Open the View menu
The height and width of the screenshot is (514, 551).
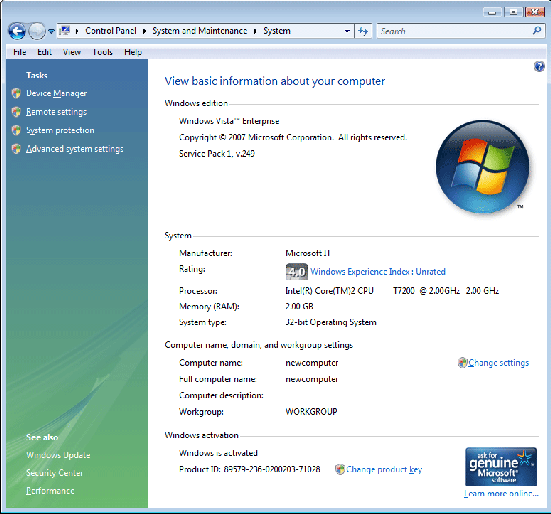point(72,52)
